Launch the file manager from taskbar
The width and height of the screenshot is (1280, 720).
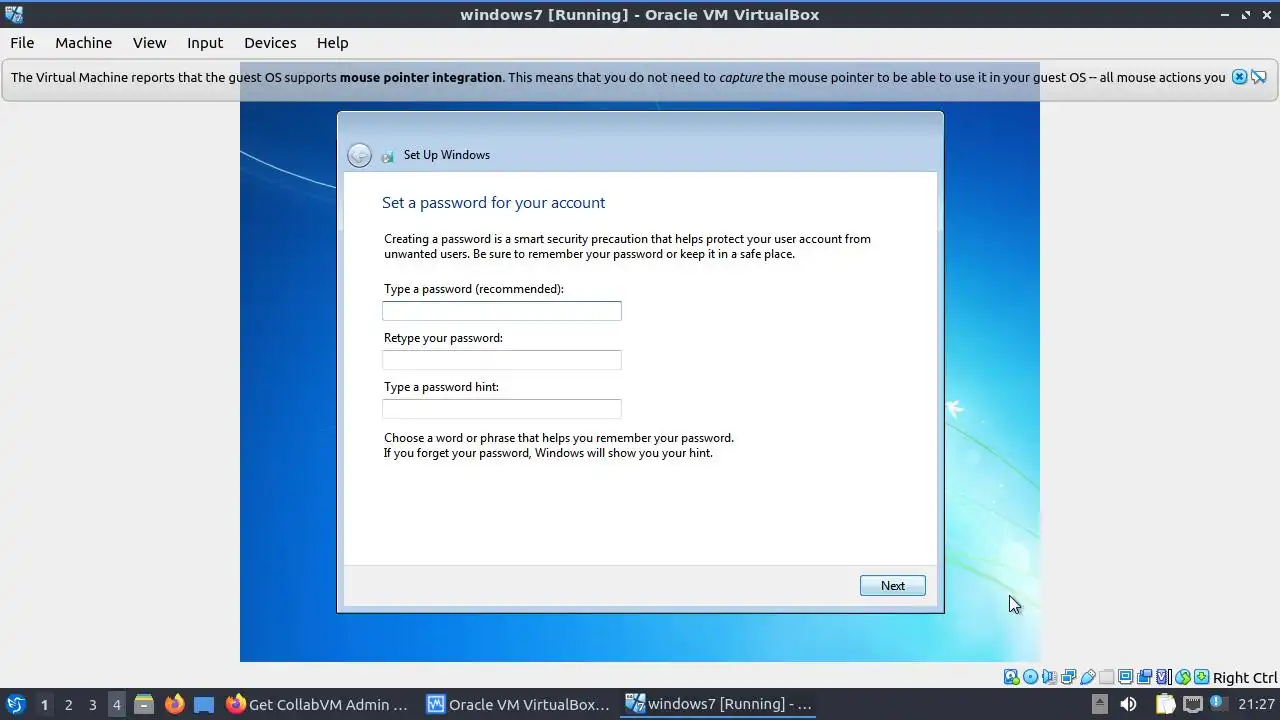point(144,704)
